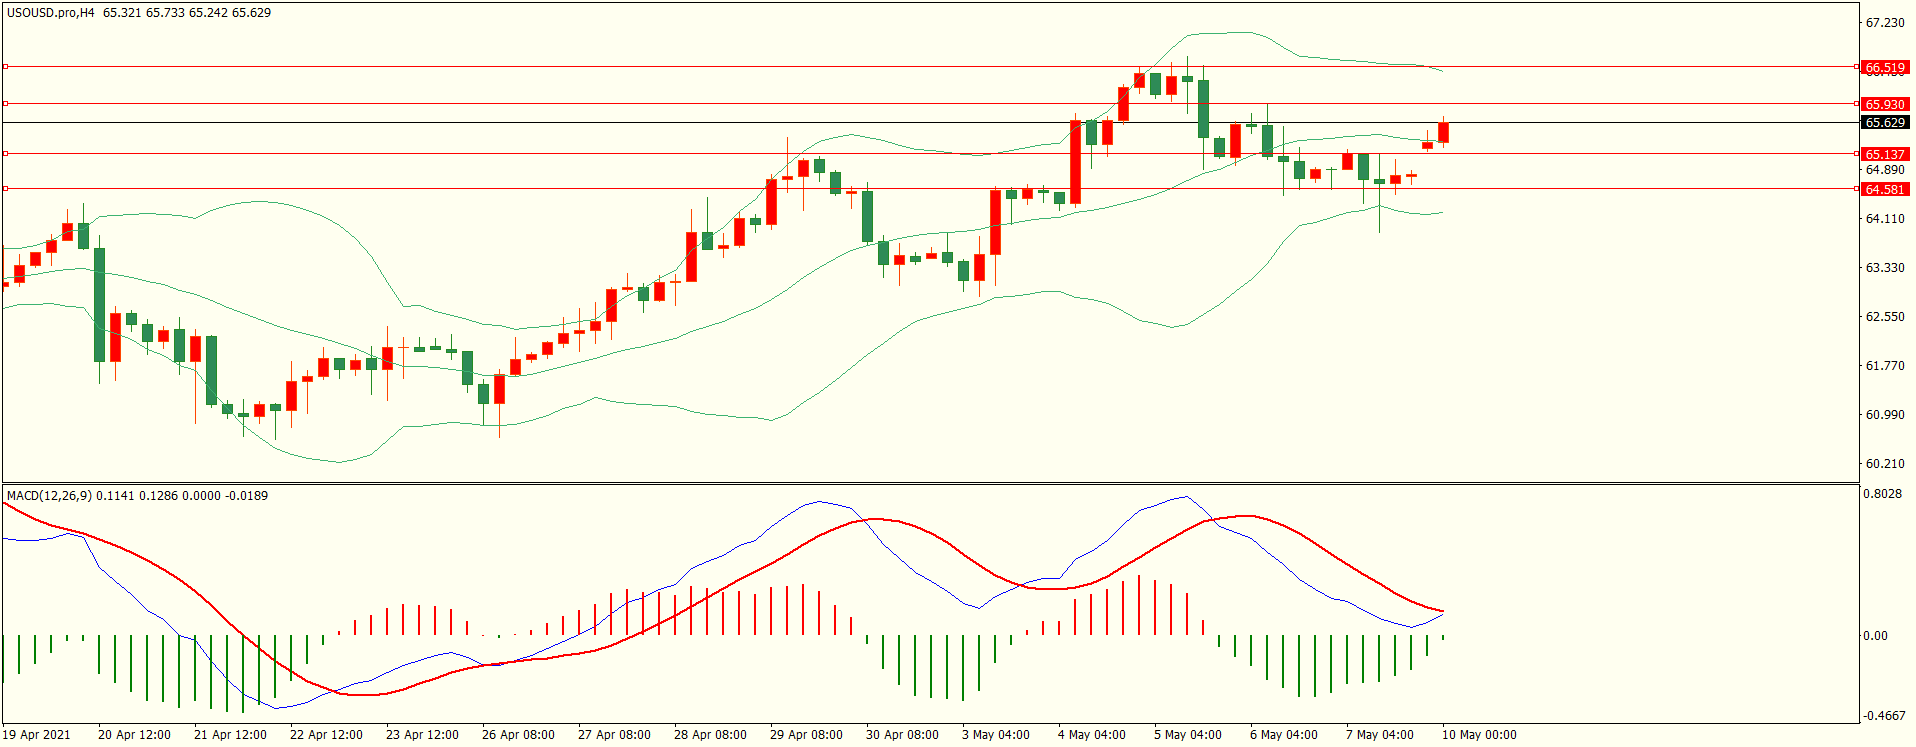This screenshot has width=1916, height=747.
Task: Click the red 65.930 price tag
Action: [x=1884, y=104]
